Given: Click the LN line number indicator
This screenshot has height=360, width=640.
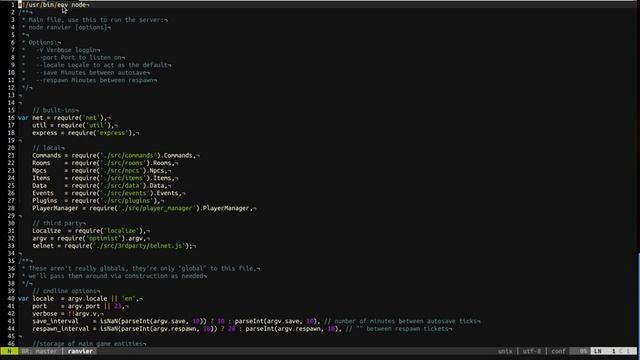Looking at the screenshot, I should [598, 351].
